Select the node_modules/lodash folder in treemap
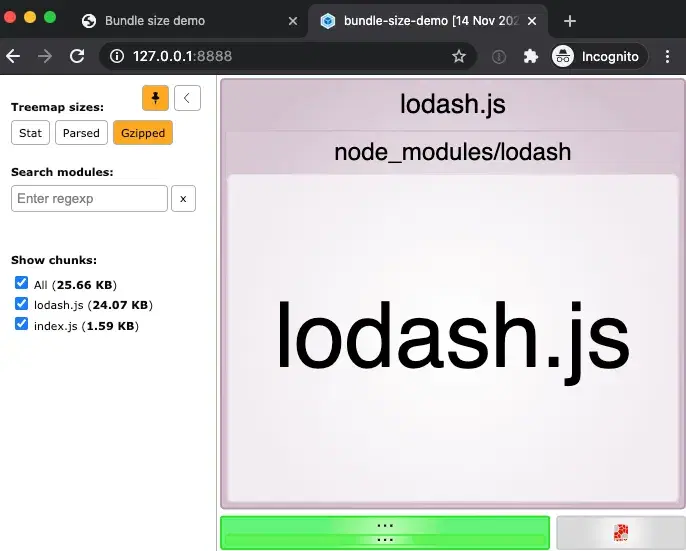The height and width of the screenshot is (551, 686). coord(453,152)
